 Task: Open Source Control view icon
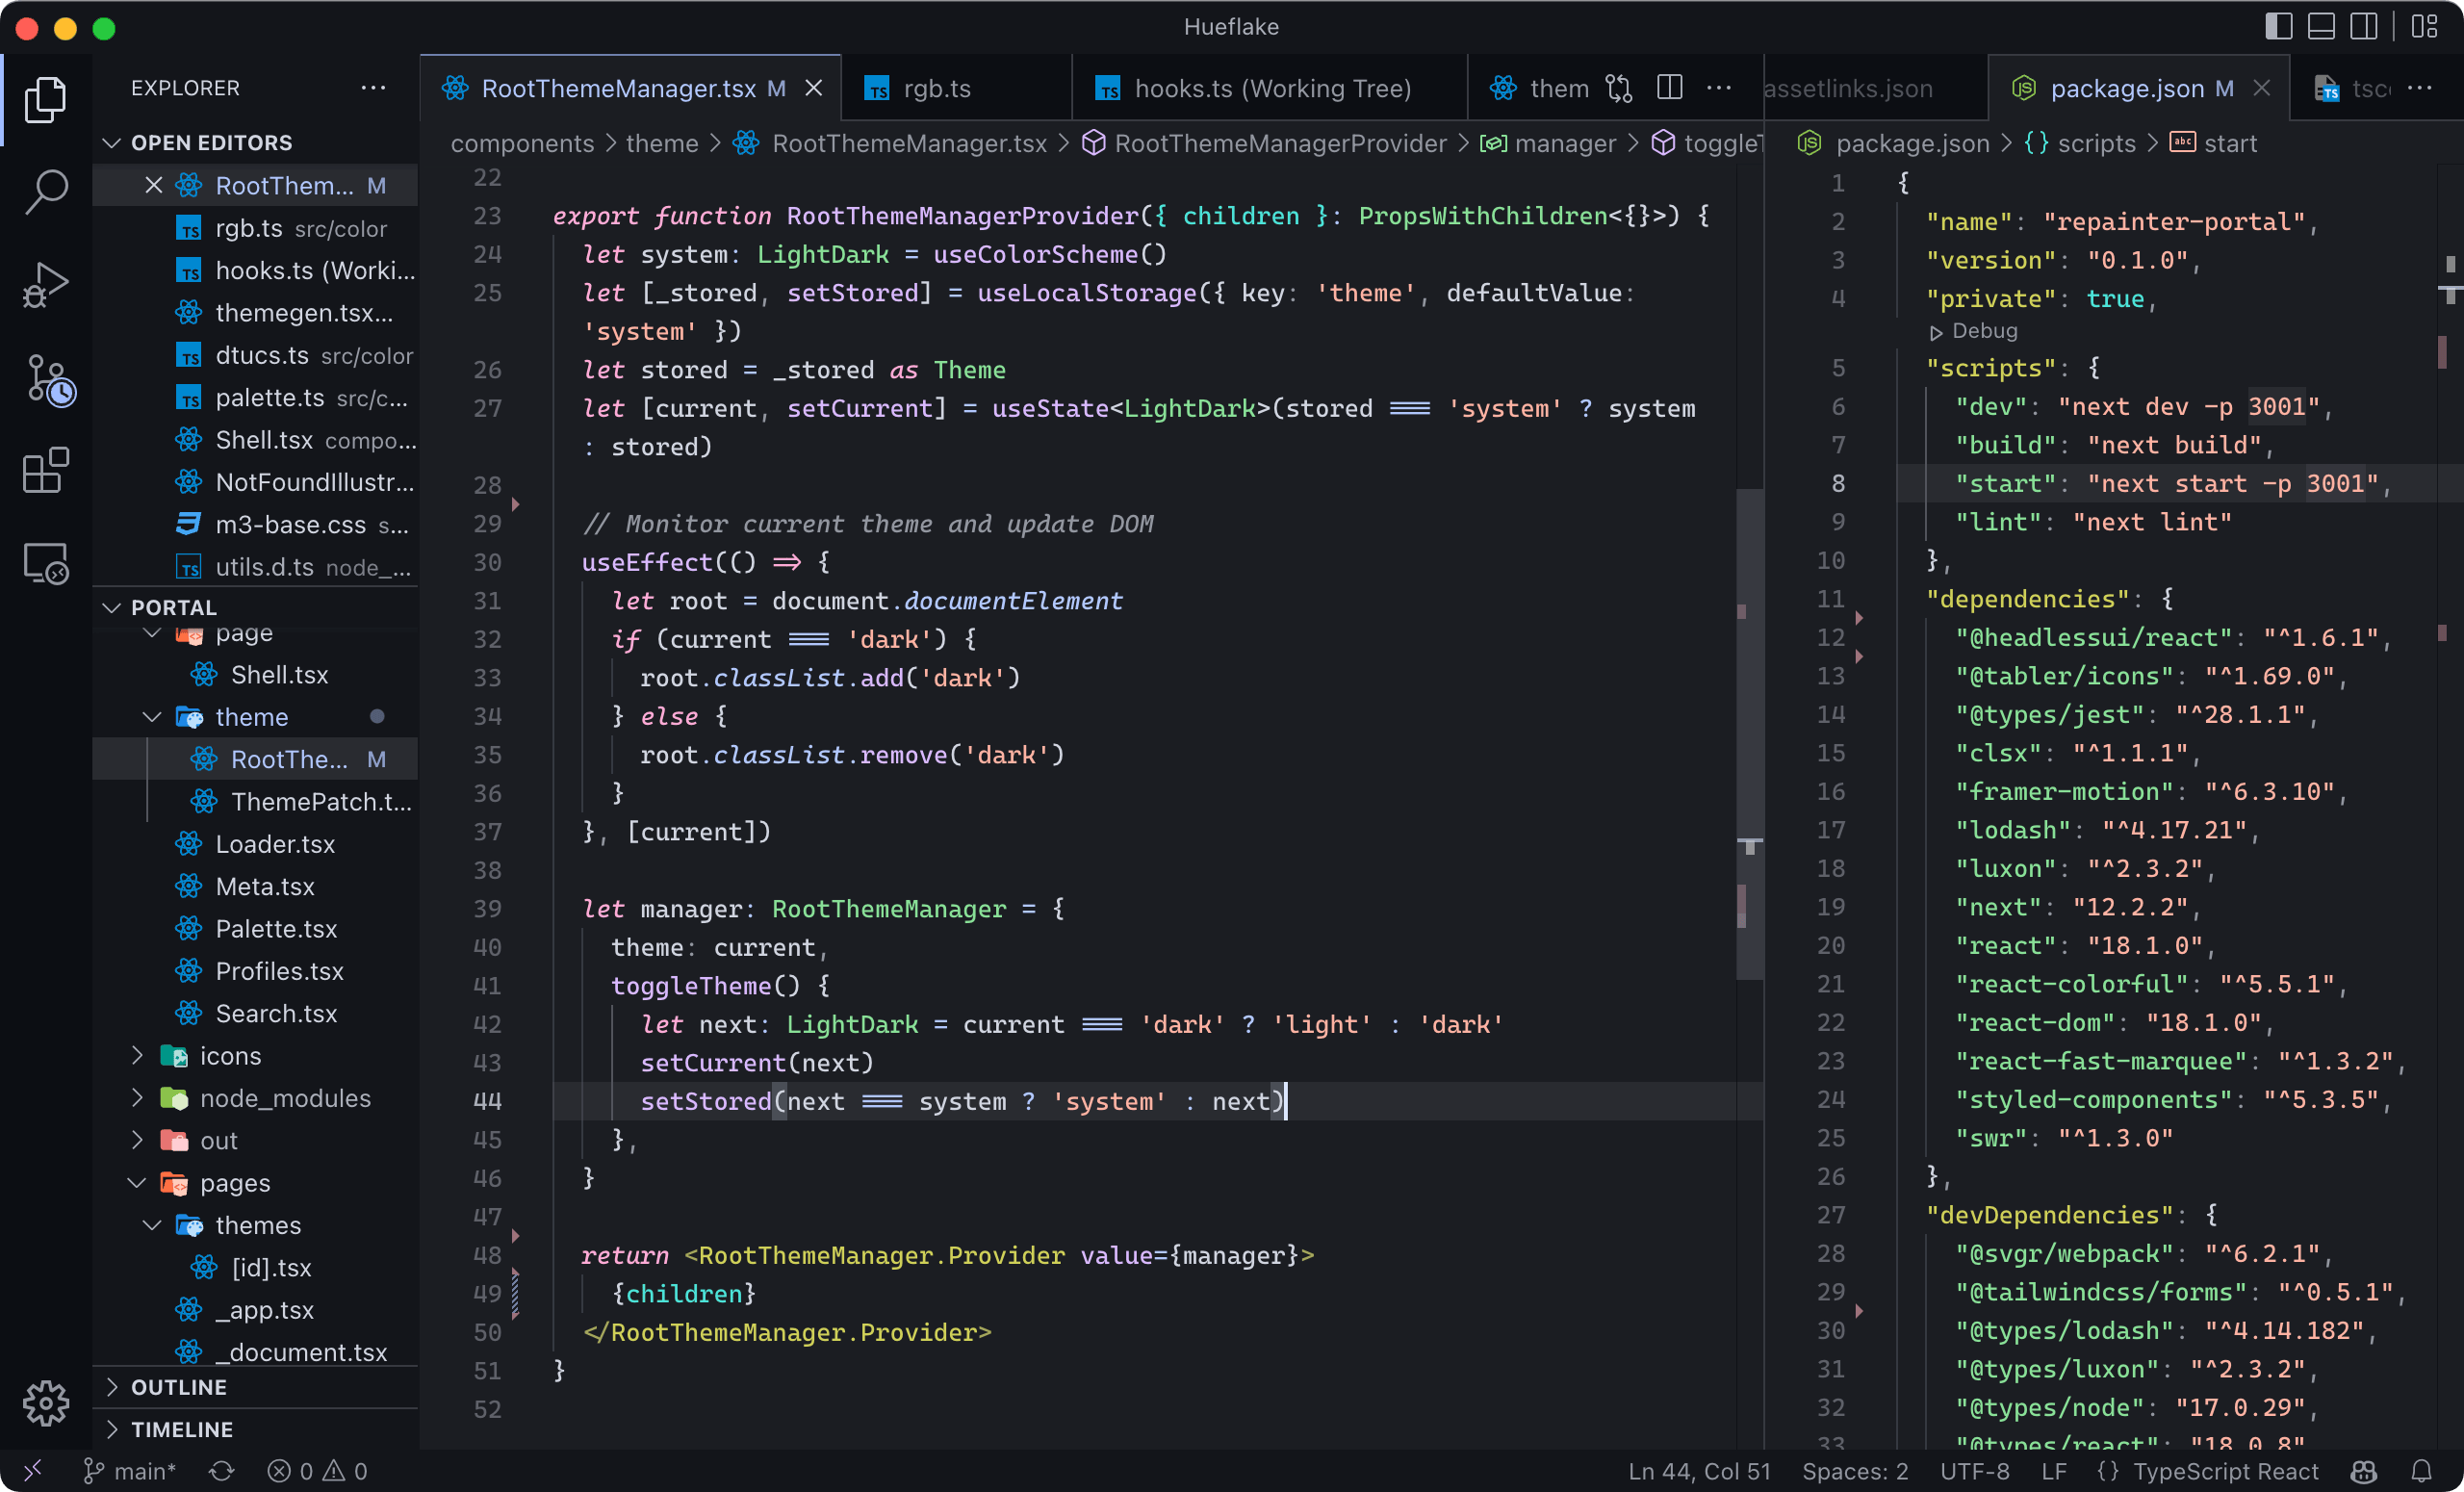pyautogui.click(x=48, y=380)
